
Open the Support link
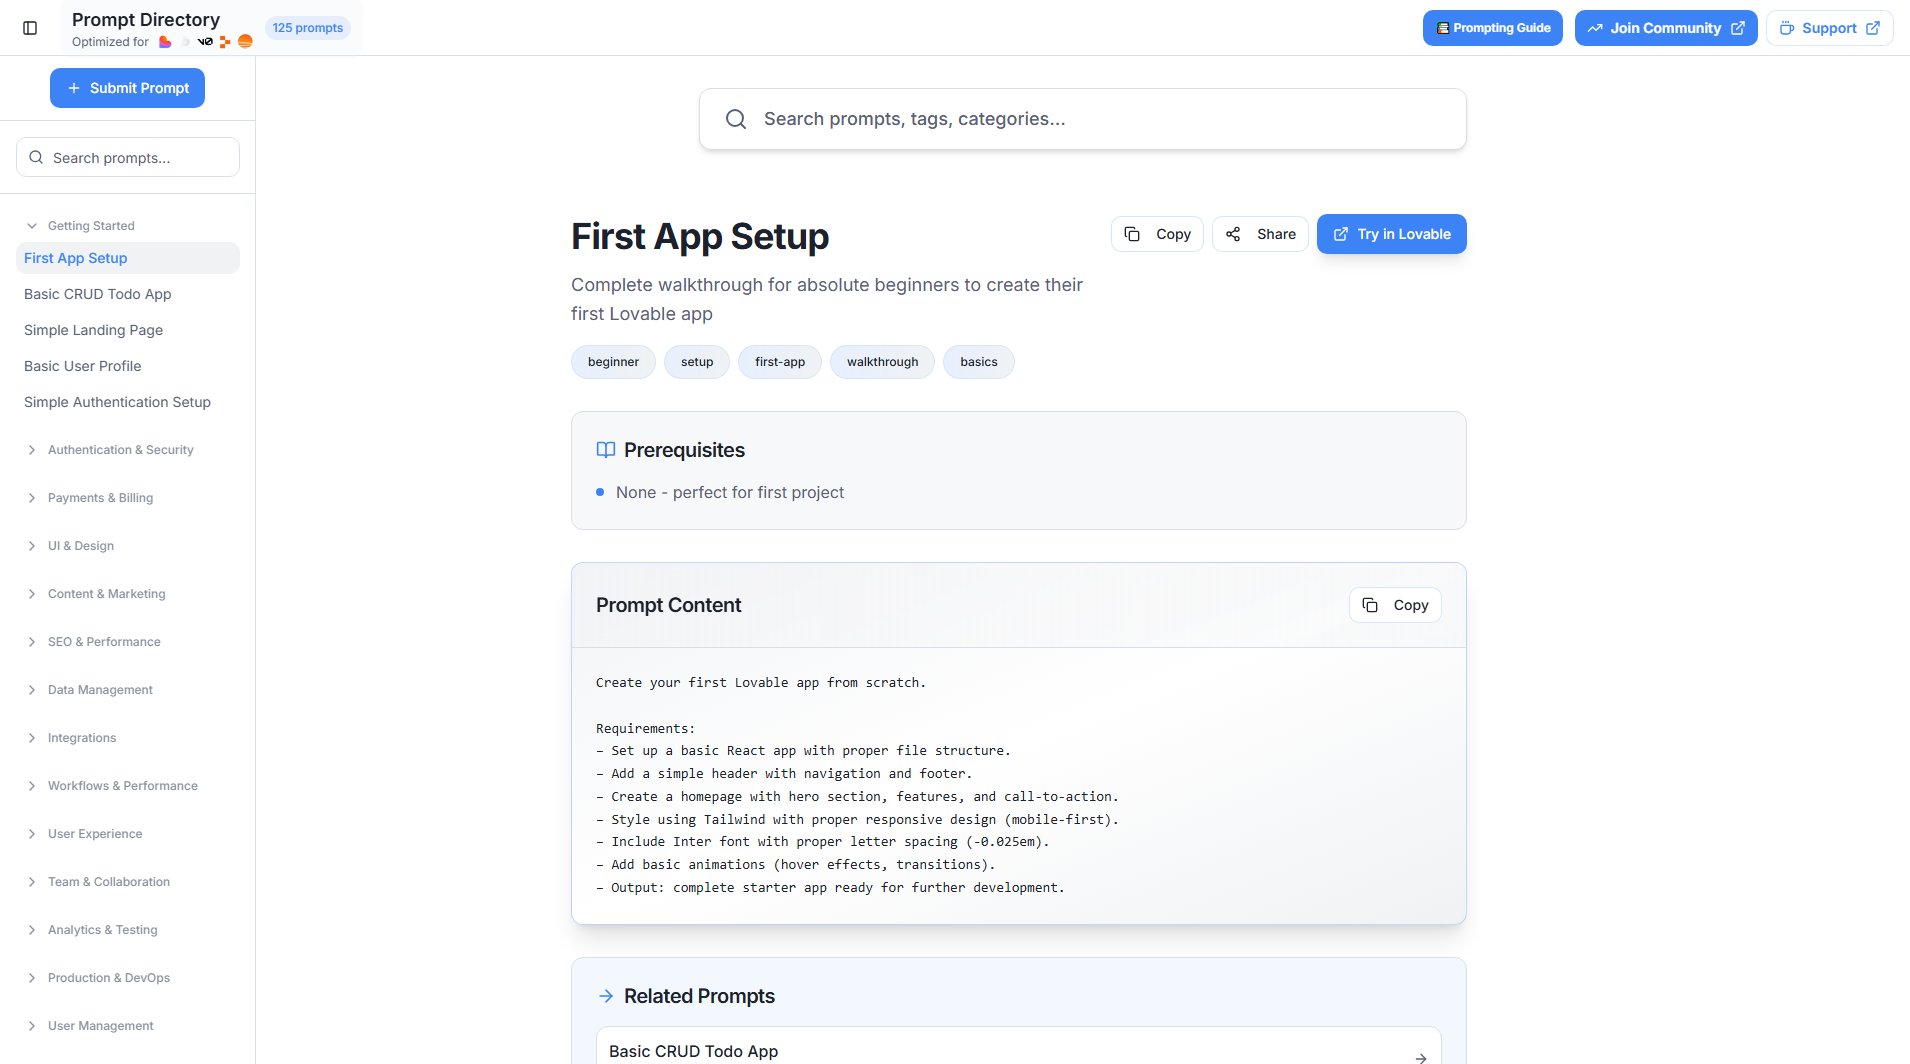(x=1829, y=28)
